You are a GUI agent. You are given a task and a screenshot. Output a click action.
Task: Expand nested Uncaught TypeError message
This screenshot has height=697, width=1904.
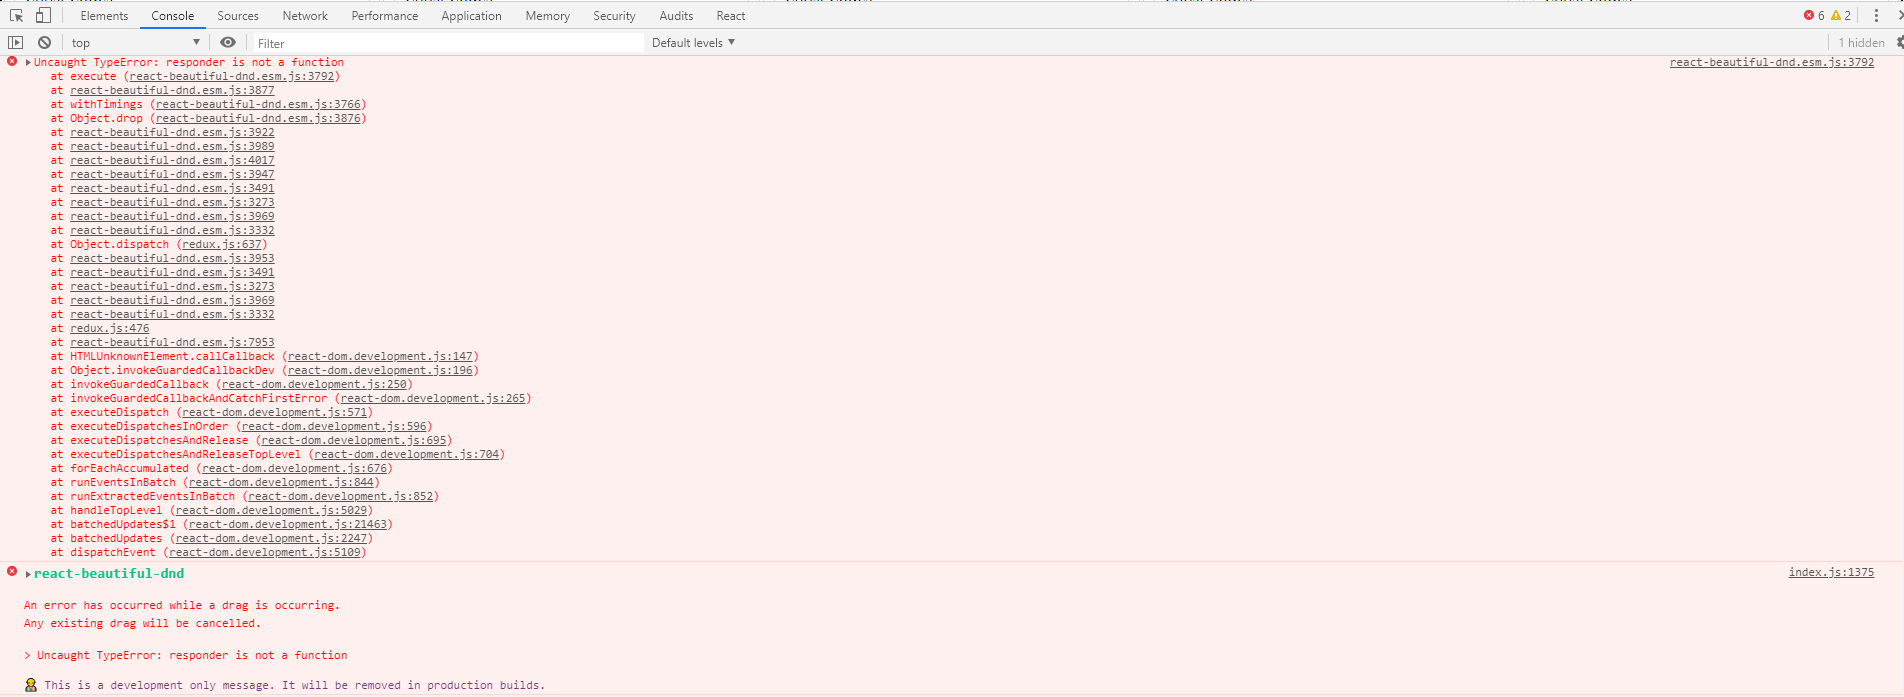[x=28, y=656]
